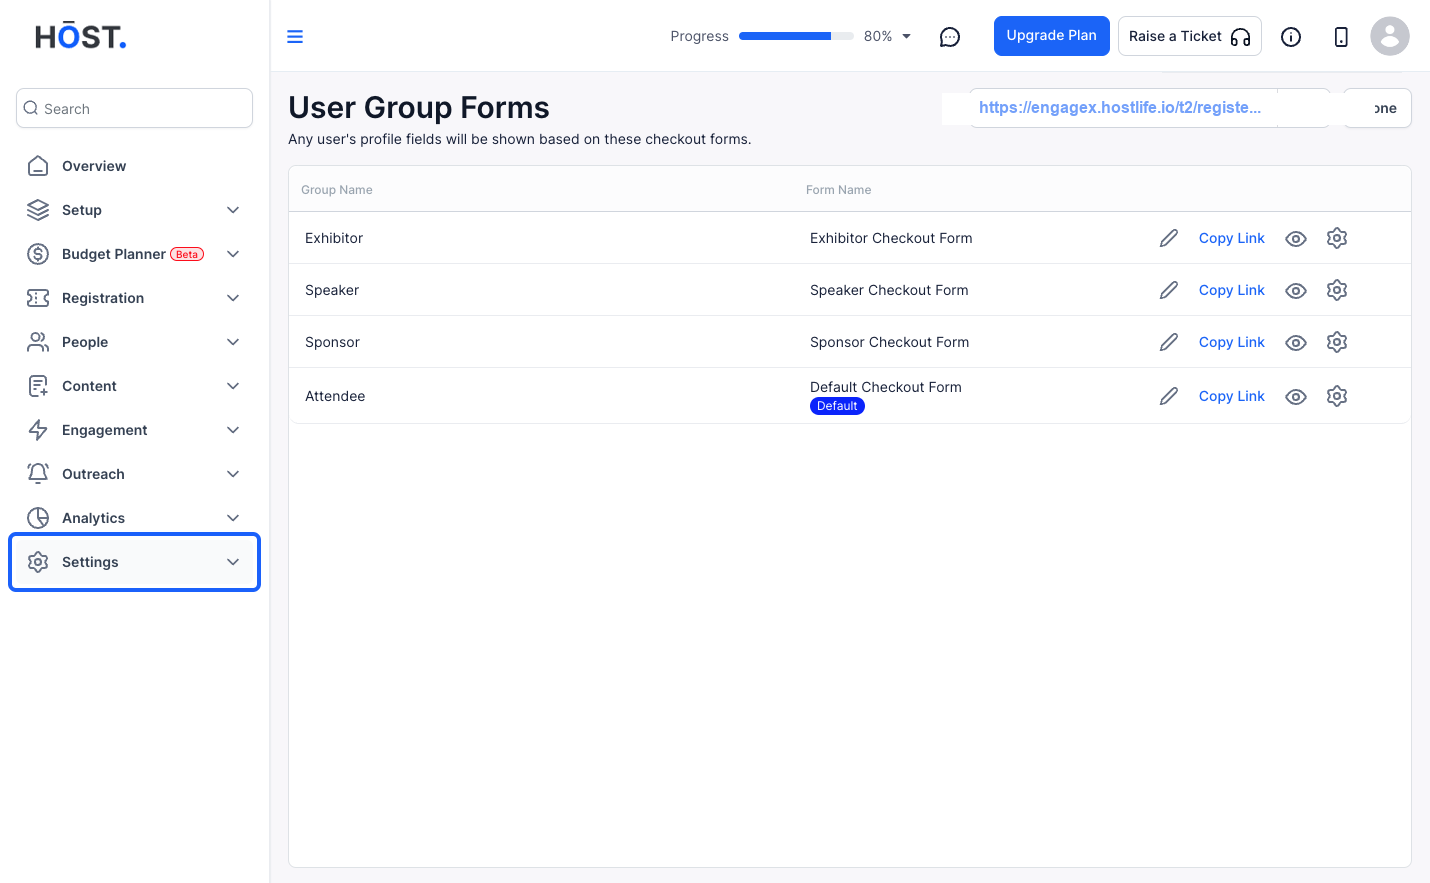
Task: Open the Settings sidebar item
Action: coord(134,562)
